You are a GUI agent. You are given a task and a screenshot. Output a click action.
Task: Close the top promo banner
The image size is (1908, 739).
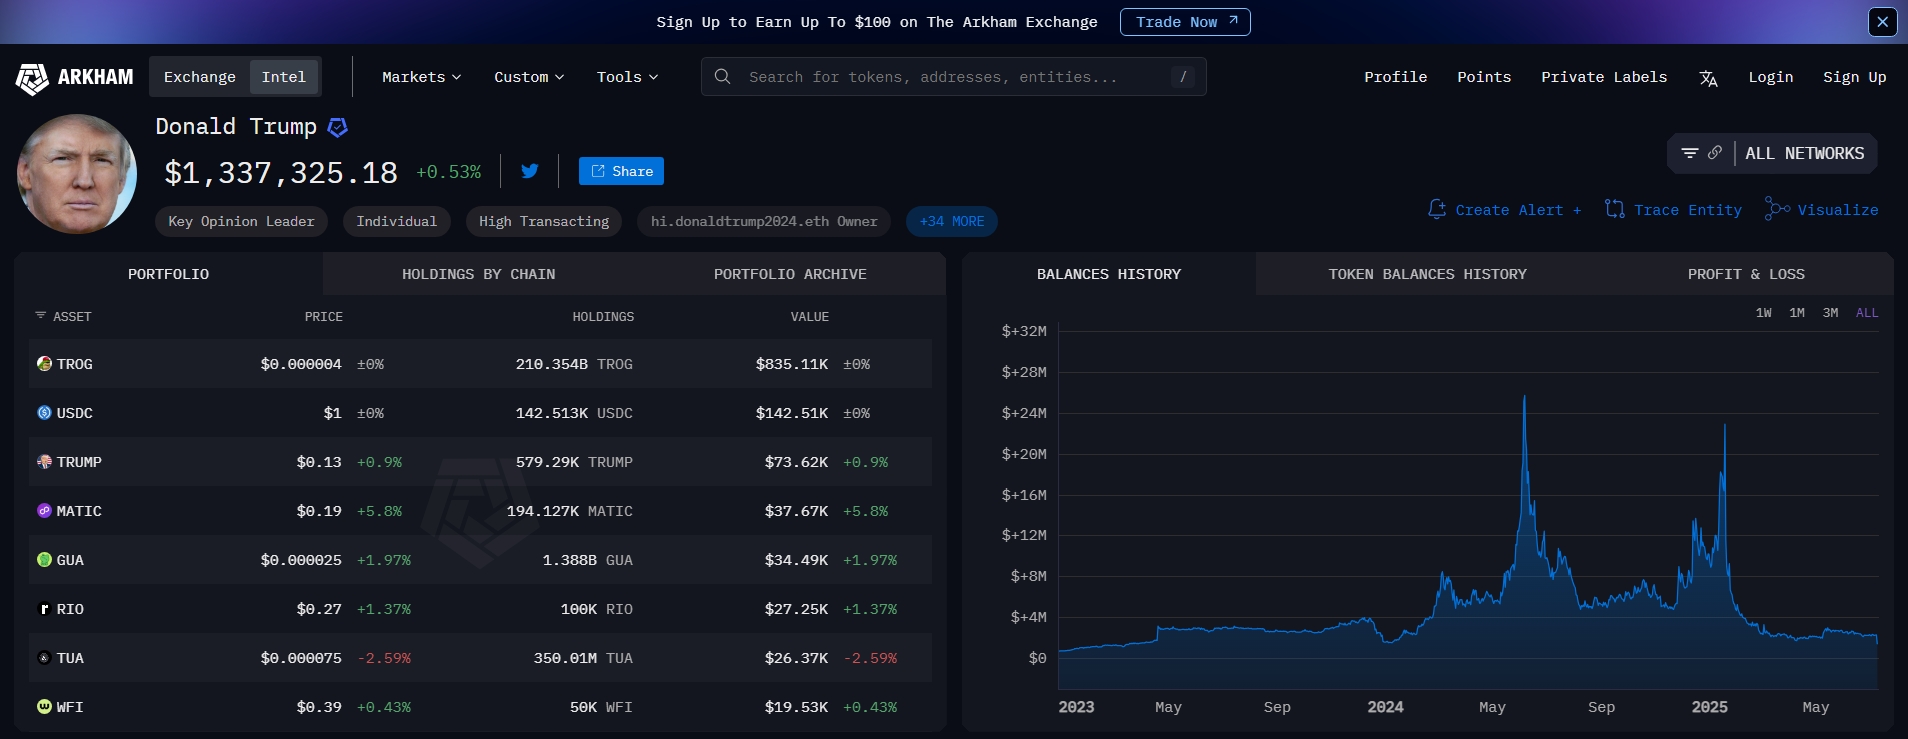(x=1882, y=21)
